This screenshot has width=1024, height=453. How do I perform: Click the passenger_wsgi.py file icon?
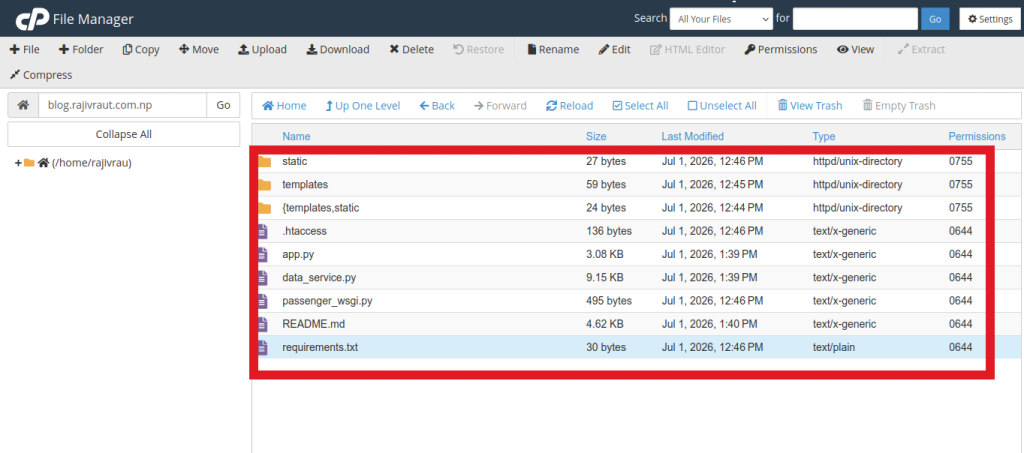(x=263, y=301)
